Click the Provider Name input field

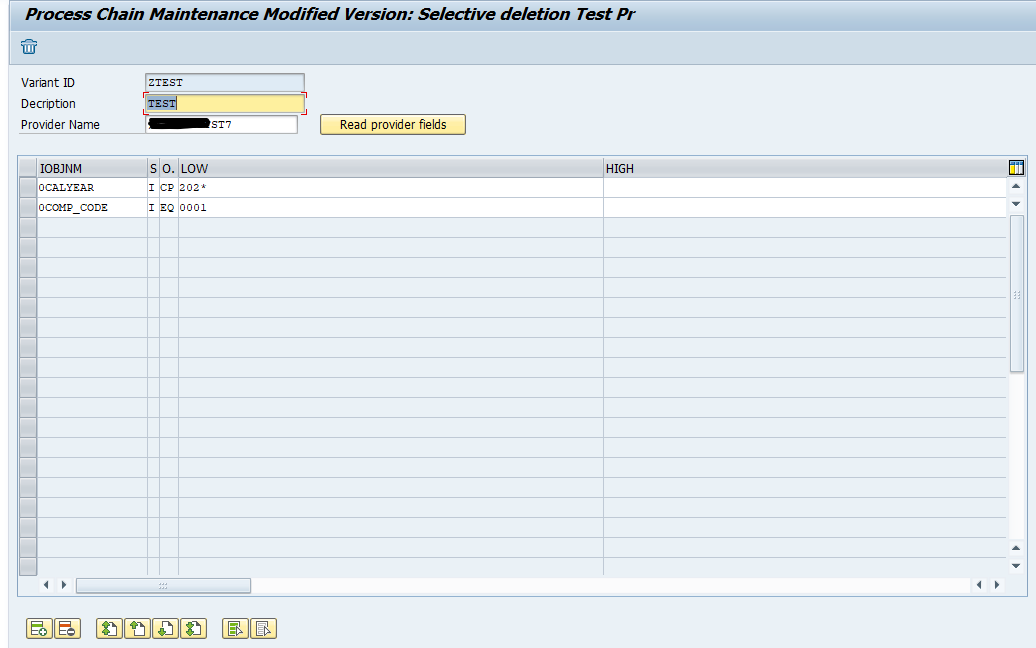click(x=224, y=124)
